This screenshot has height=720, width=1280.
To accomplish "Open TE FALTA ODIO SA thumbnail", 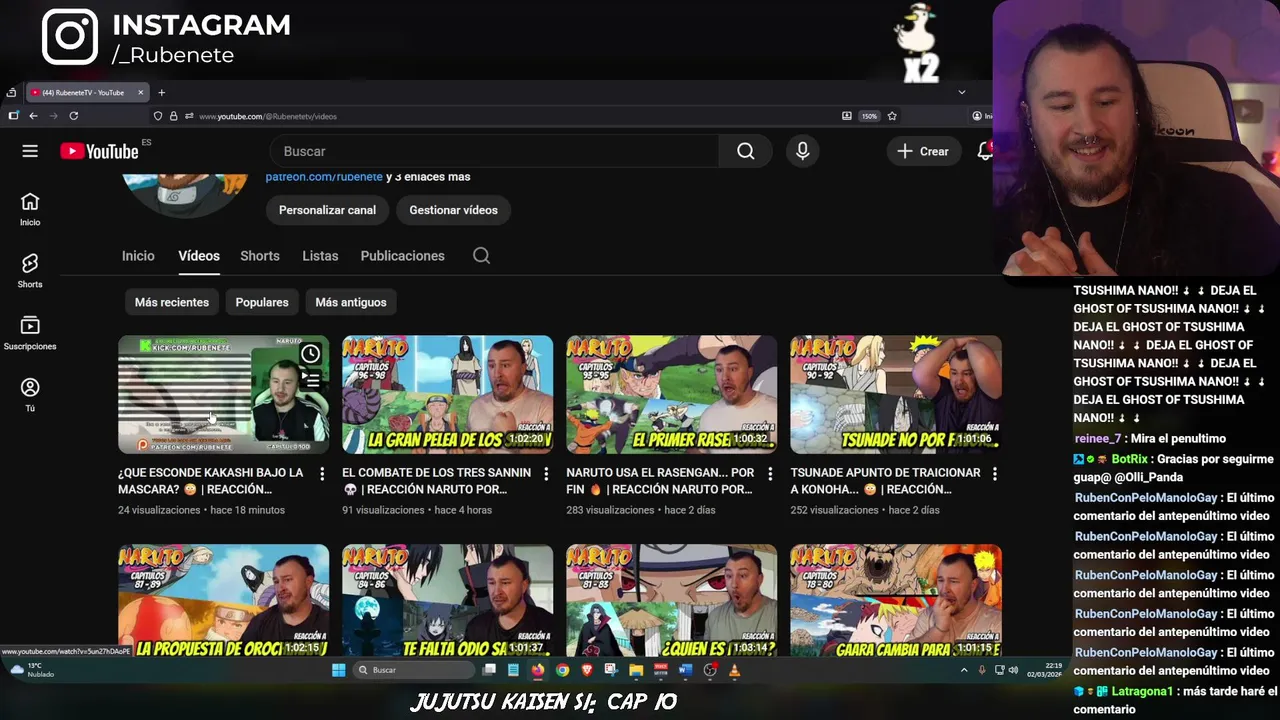I will tap(447, 600).
